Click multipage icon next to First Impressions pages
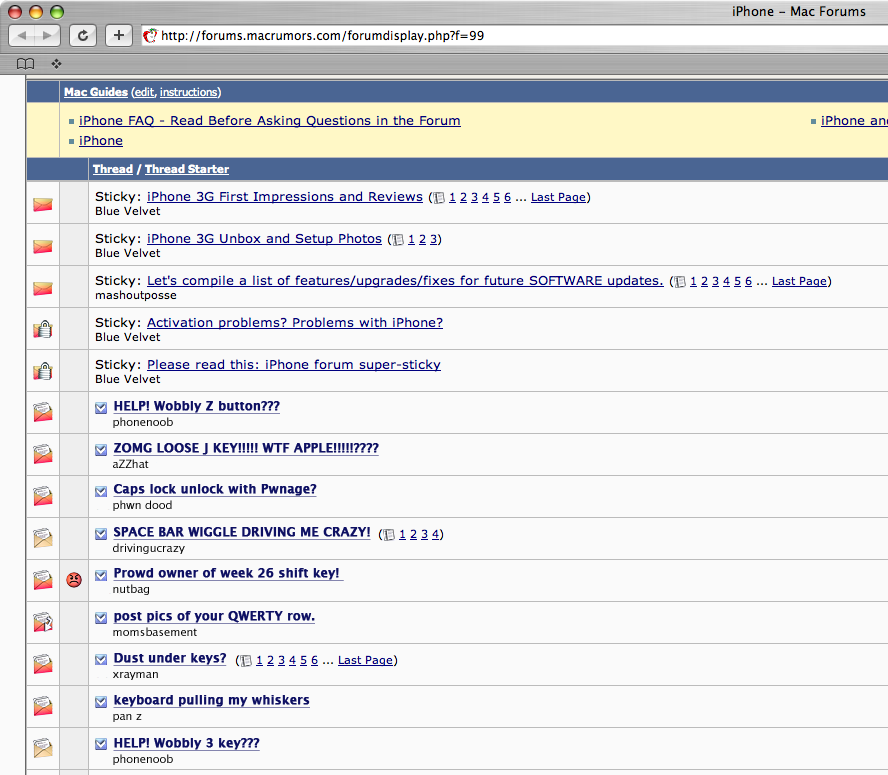This screenshot has width=888, height=775. pos(439,198)
